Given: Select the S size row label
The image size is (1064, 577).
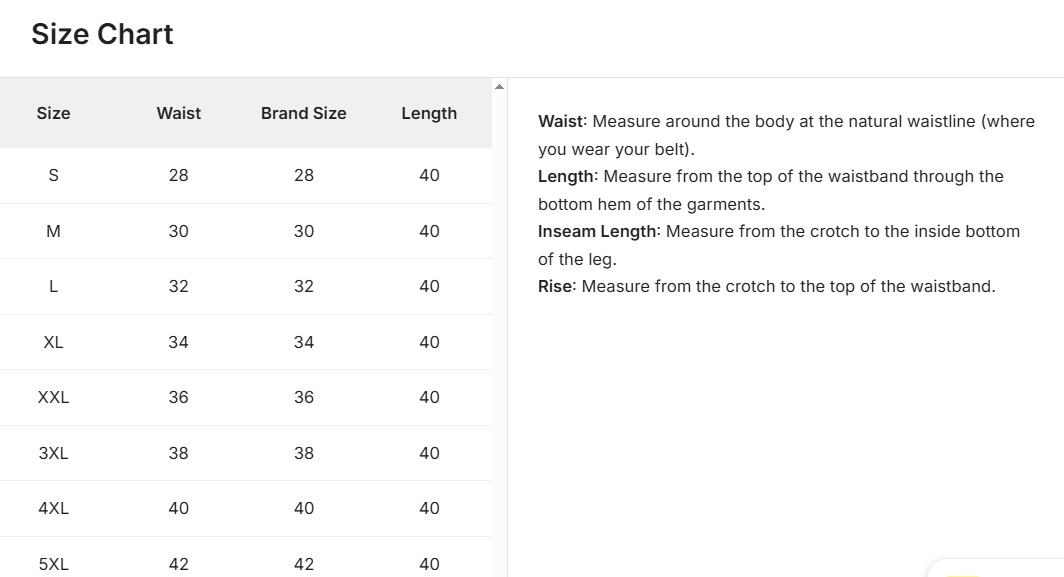Looking at the screenshot, I should 53,175.
